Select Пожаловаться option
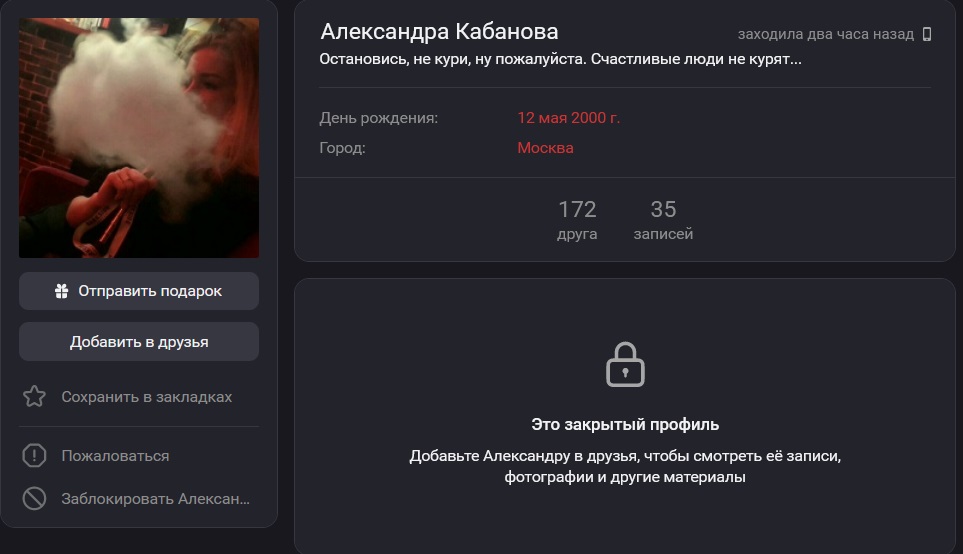The height and width of the screenshot is (554, 963). 115,456
